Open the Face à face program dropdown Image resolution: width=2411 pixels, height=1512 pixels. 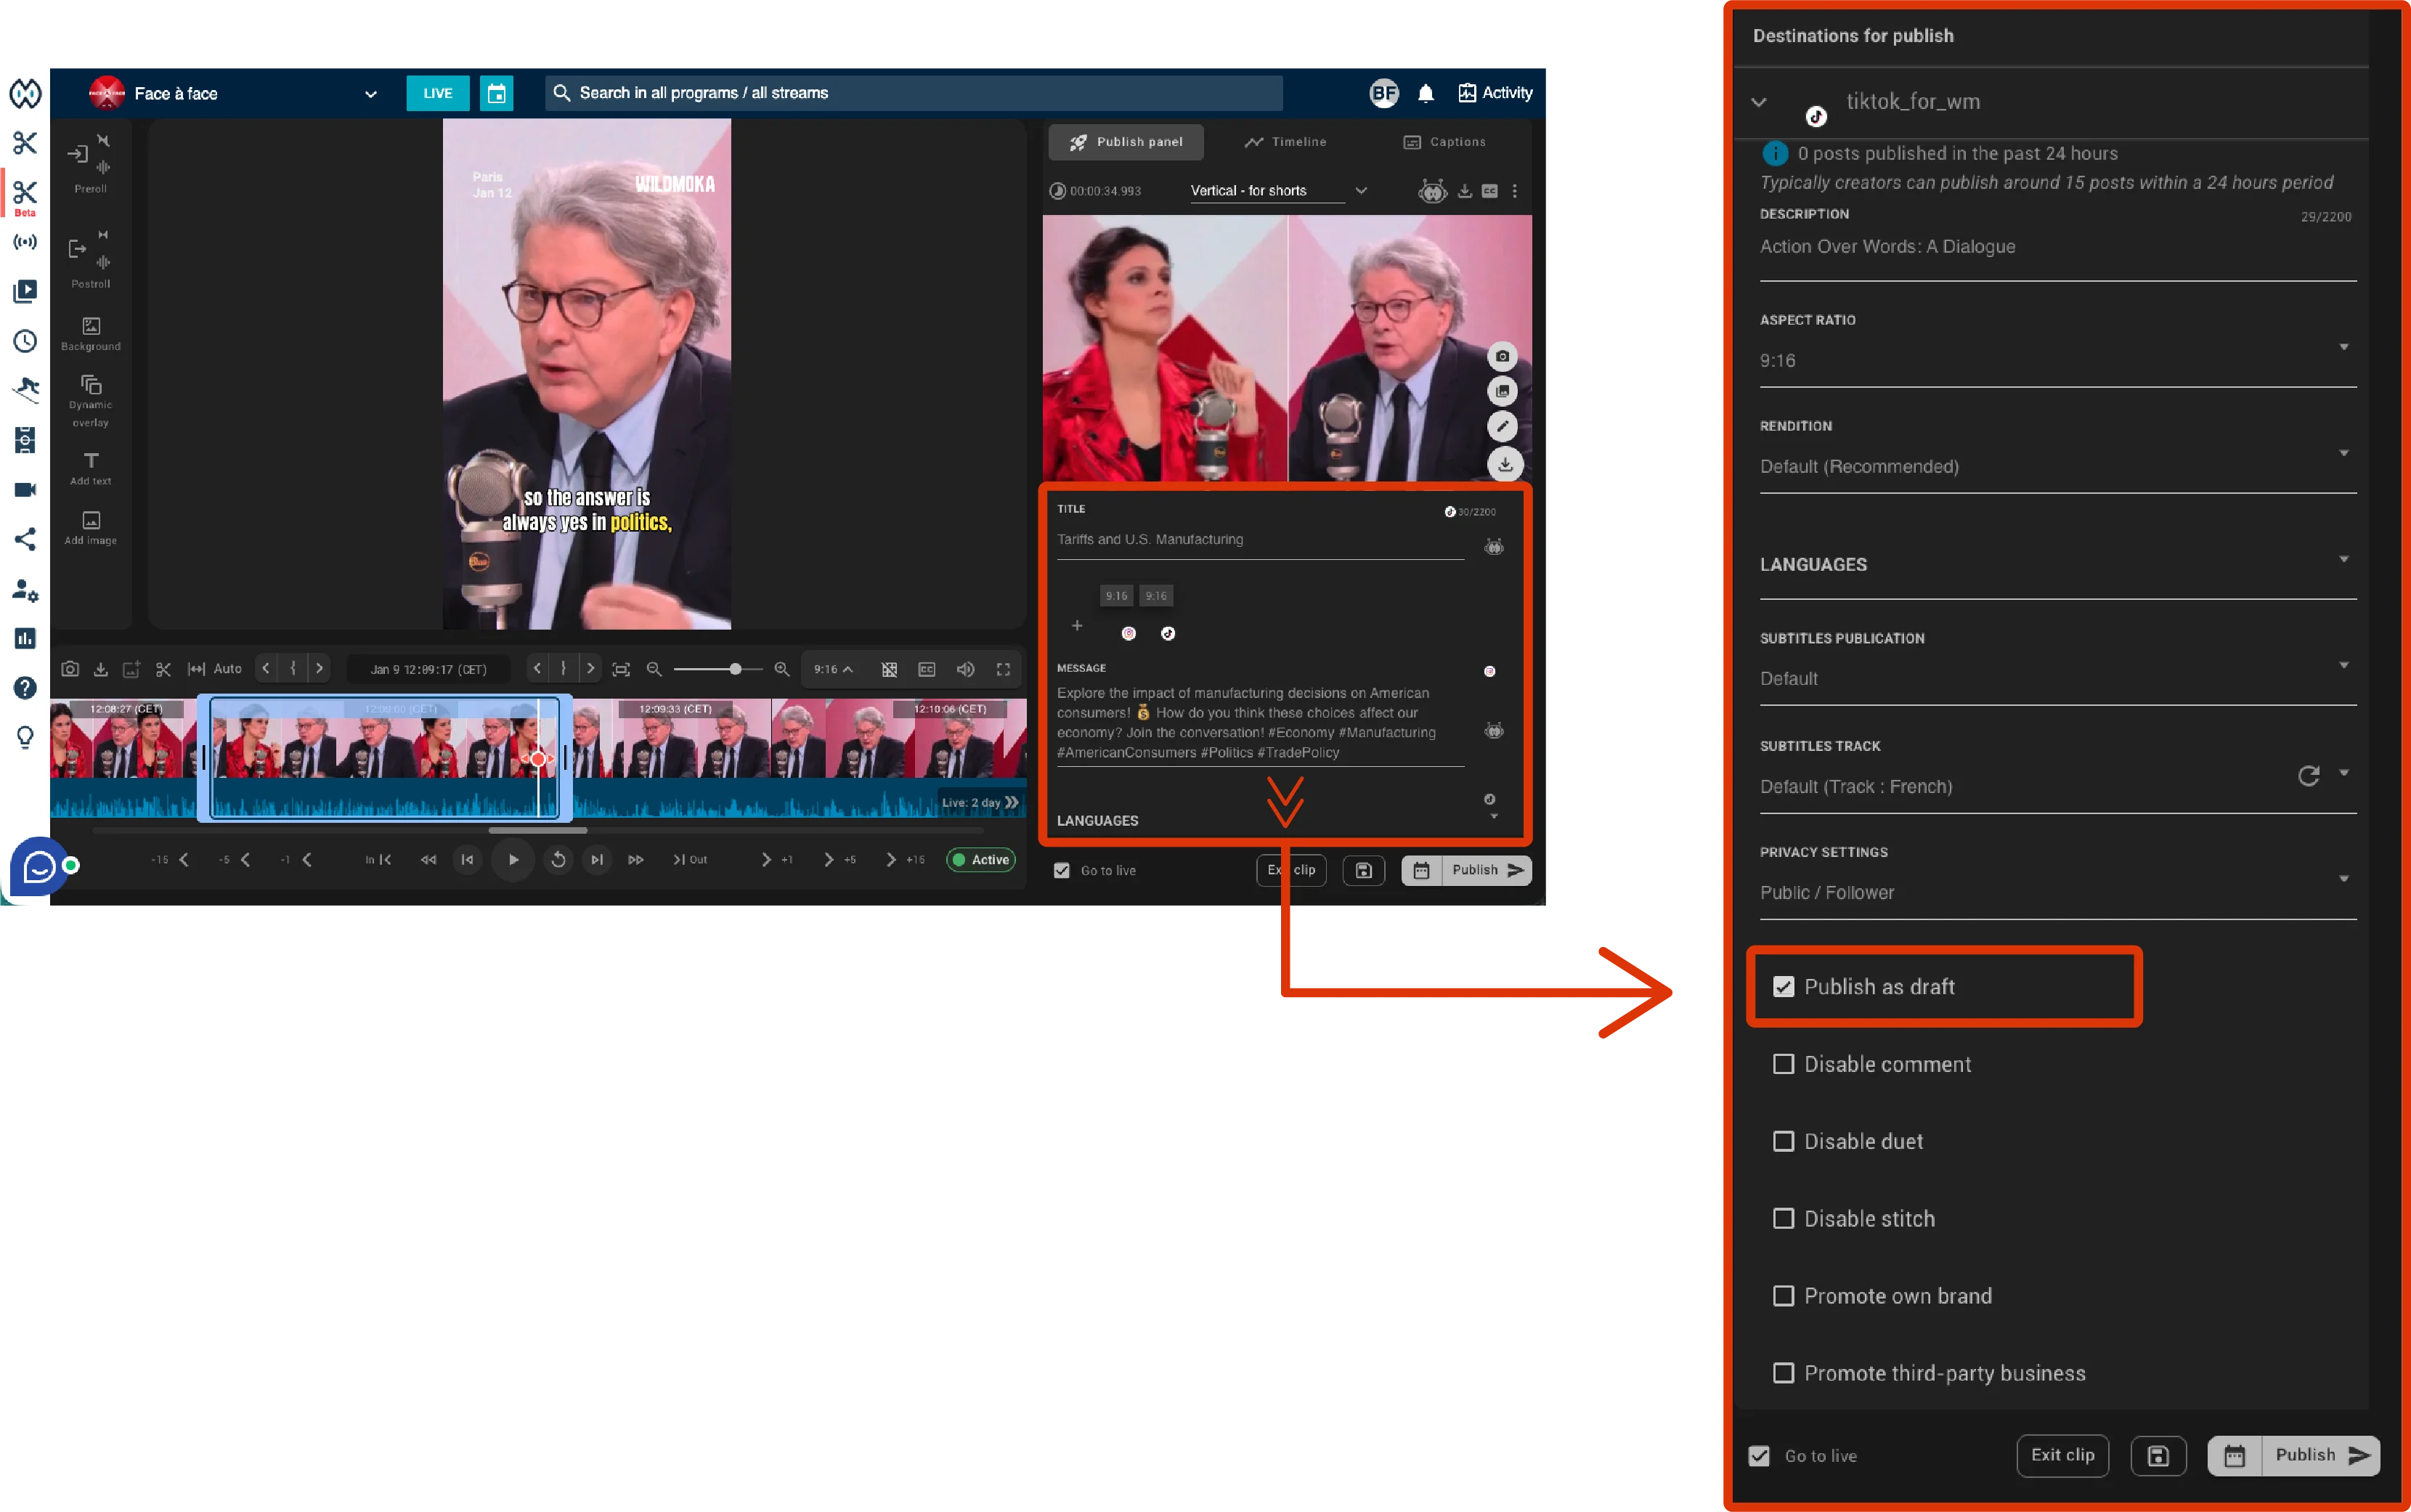click(370, 94)
